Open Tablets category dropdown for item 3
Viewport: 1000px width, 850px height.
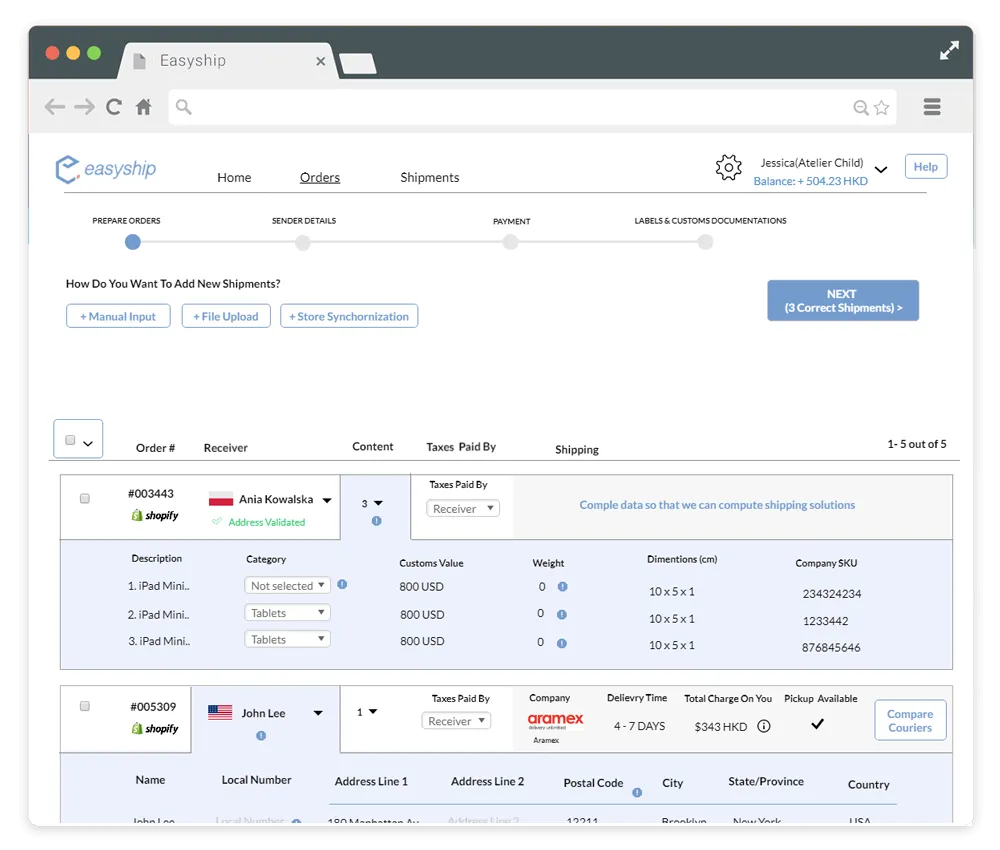point(287,639)
